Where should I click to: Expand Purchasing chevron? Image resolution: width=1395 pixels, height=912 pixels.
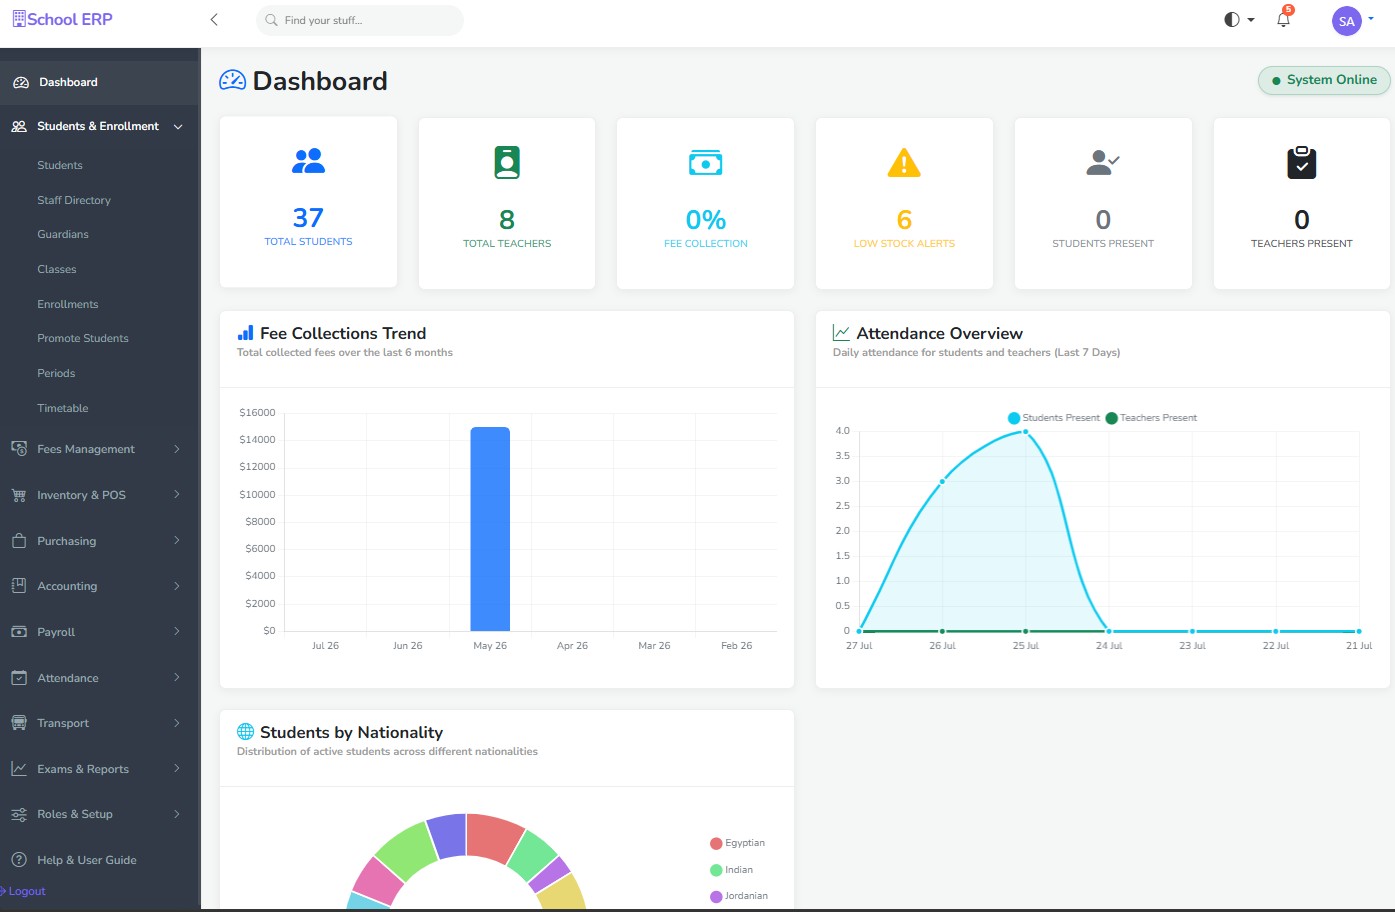[177, 541]
